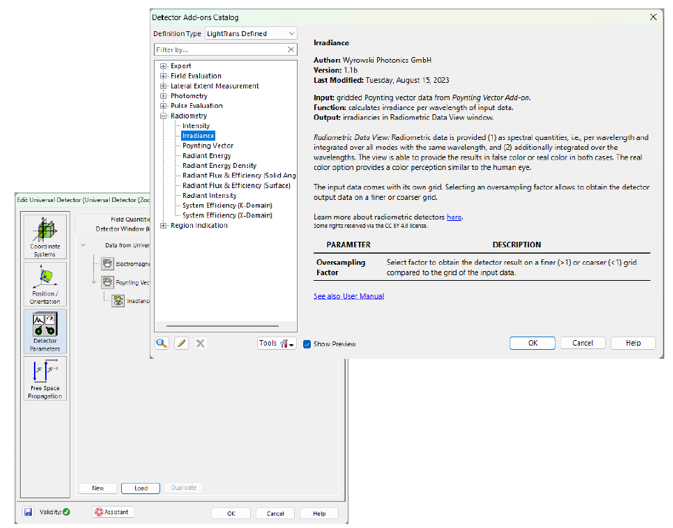Expand the Region Indication category
This screenshot has width=673, height=528.
163,226
